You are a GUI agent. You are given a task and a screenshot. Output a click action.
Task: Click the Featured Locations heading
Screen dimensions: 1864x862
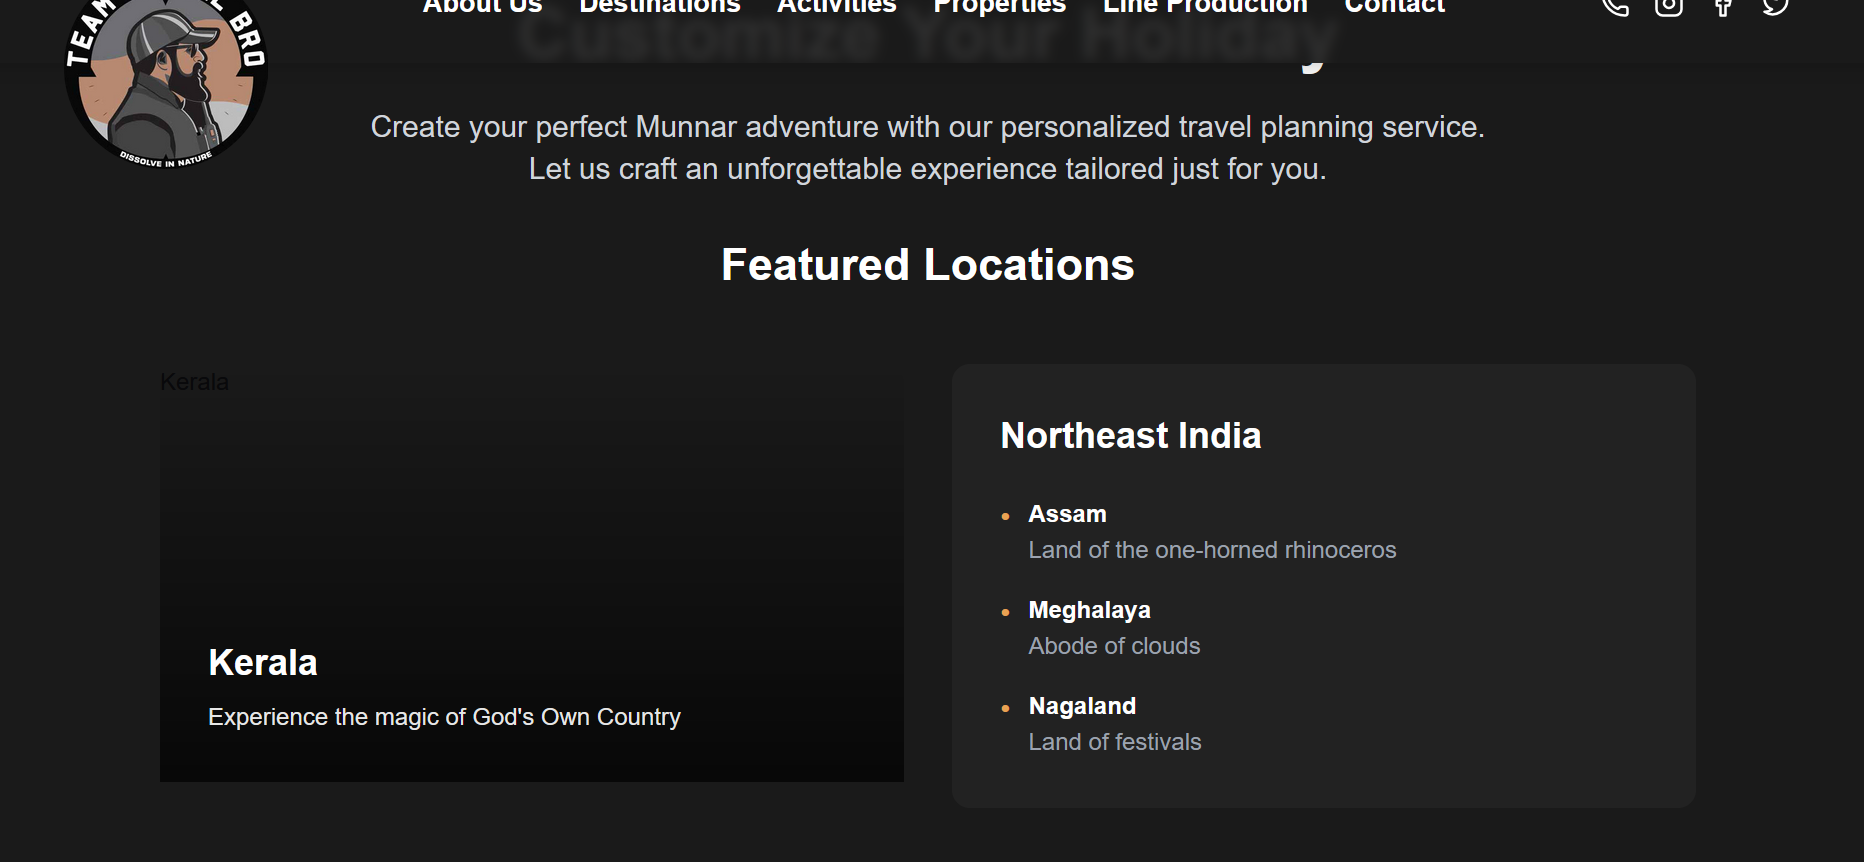click(927, 265)
